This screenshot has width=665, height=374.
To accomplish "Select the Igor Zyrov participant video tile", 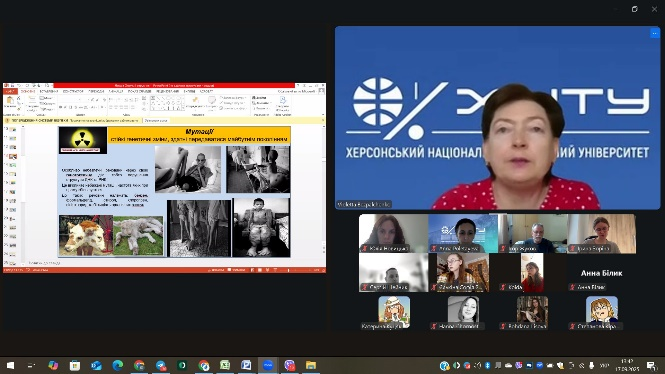I will point(533,234).
